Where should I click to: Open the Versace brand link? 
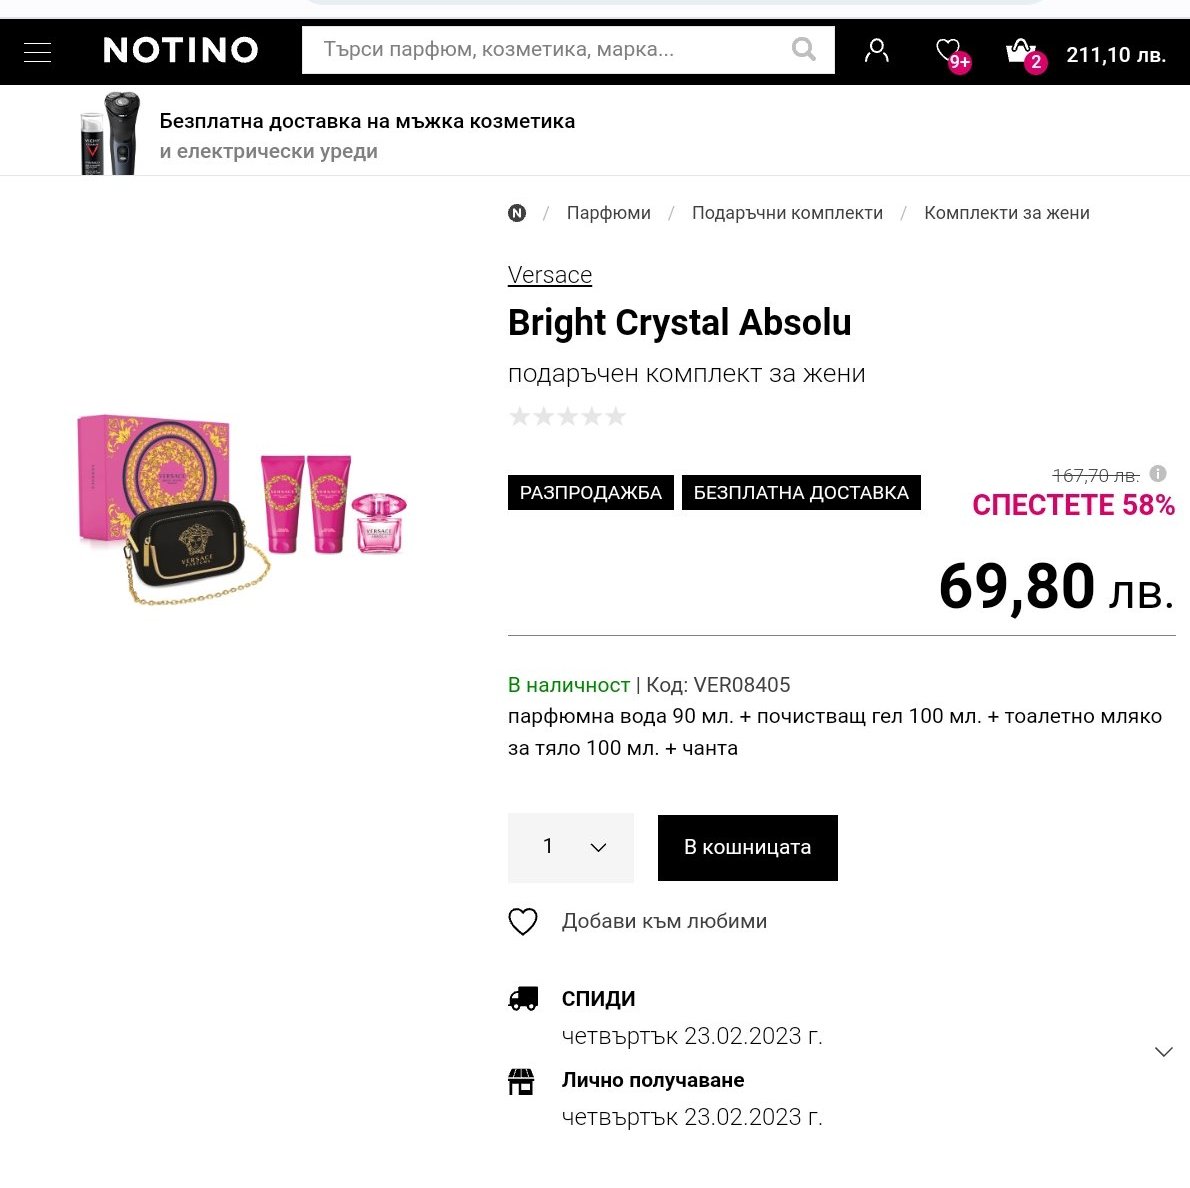tap(550, 275)
